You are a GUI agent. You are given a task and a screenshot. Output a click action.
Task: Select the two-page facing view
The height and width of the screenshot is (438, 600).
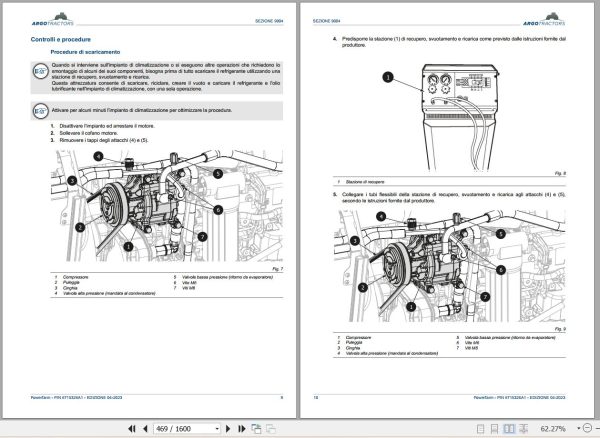pyautogui.click(x=509, y=429)
